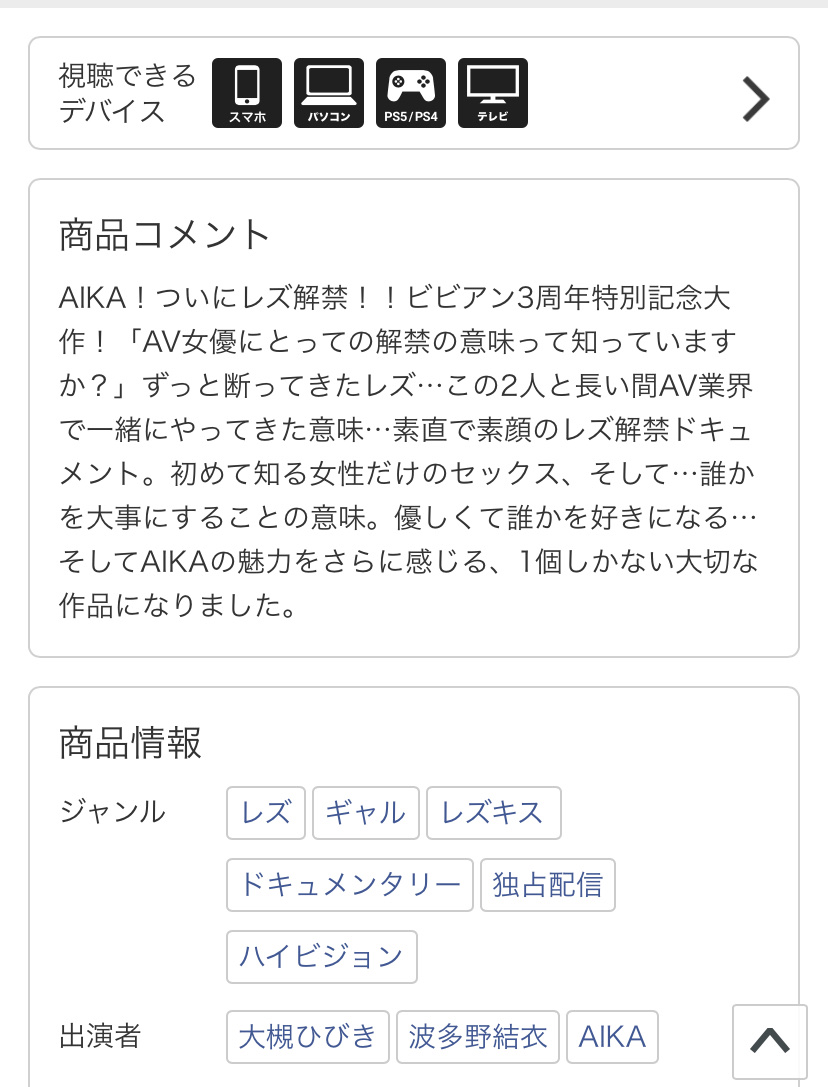Viewport: 828px width, 1087px height.
Task: Tap the 視聴できるデバイス label
Action: click(x=128, y=93)
